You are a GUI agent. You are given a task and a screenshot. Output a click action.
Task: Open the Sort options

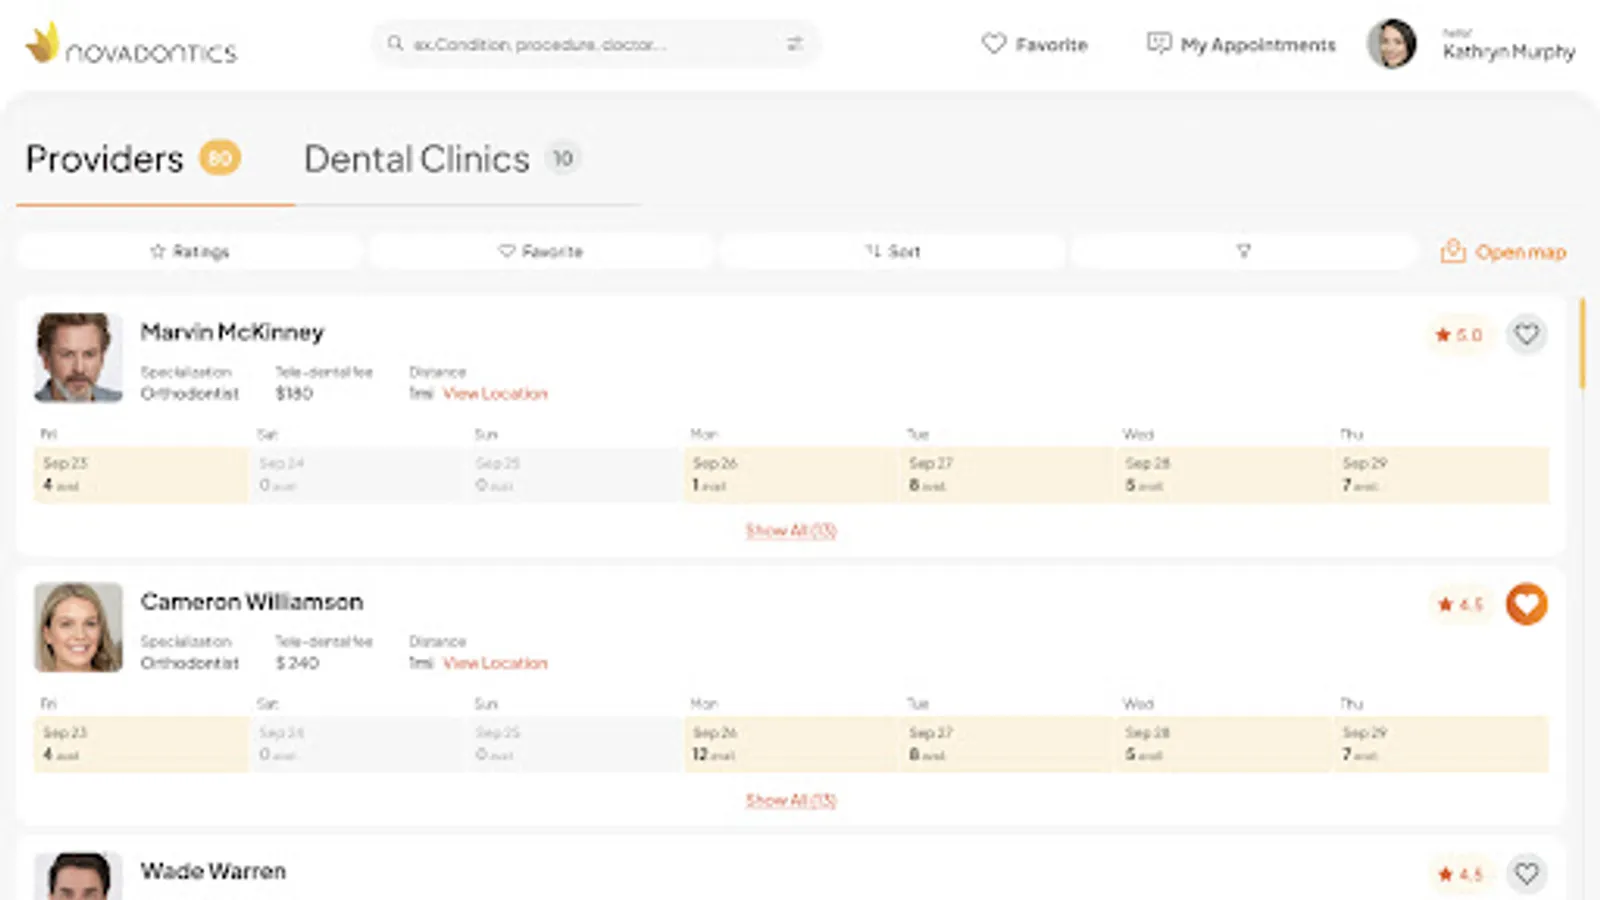892,251
